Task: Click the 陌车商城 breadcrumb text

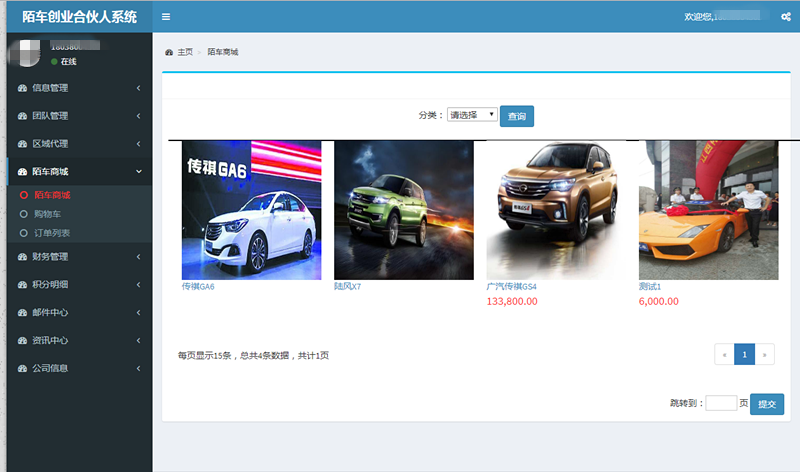Action: pos(222,52)
